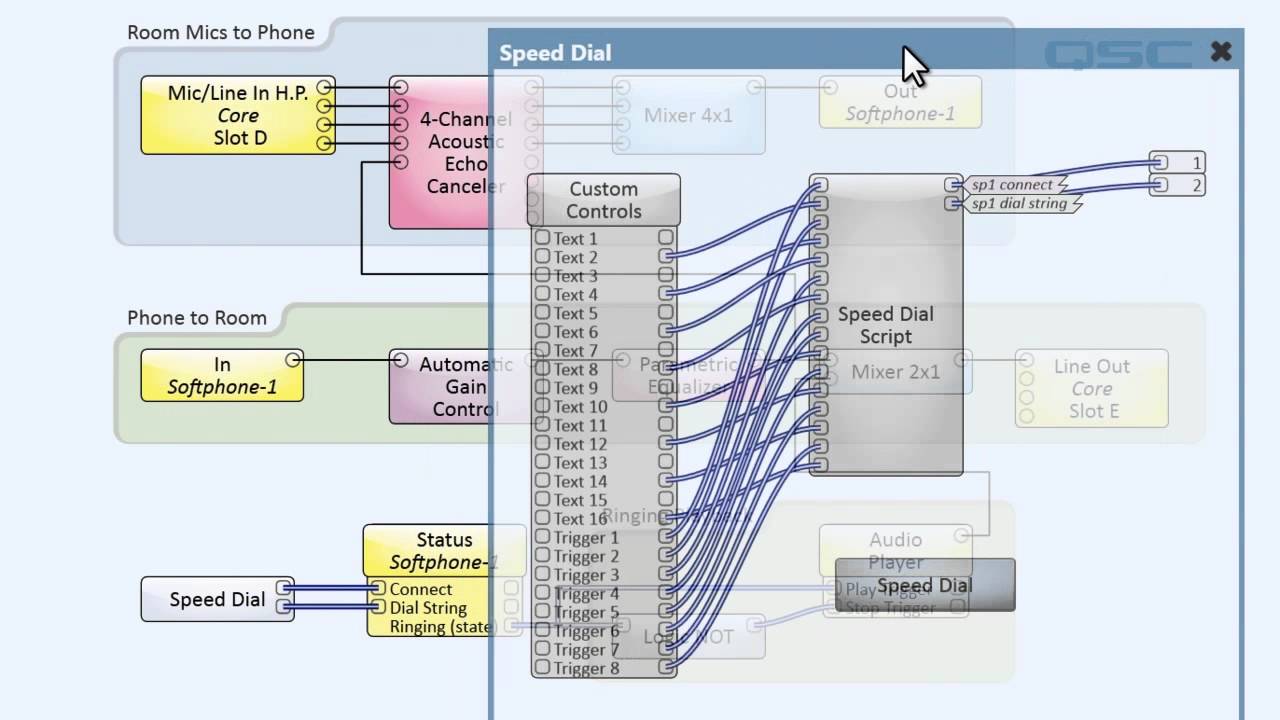Click the Connect pin on Status Softphone-1

378,588
